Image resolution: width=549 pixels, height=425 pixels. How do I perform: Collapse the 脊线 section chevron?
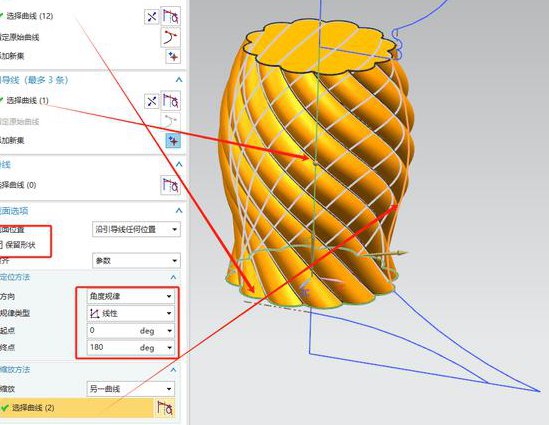pos(179,164)
